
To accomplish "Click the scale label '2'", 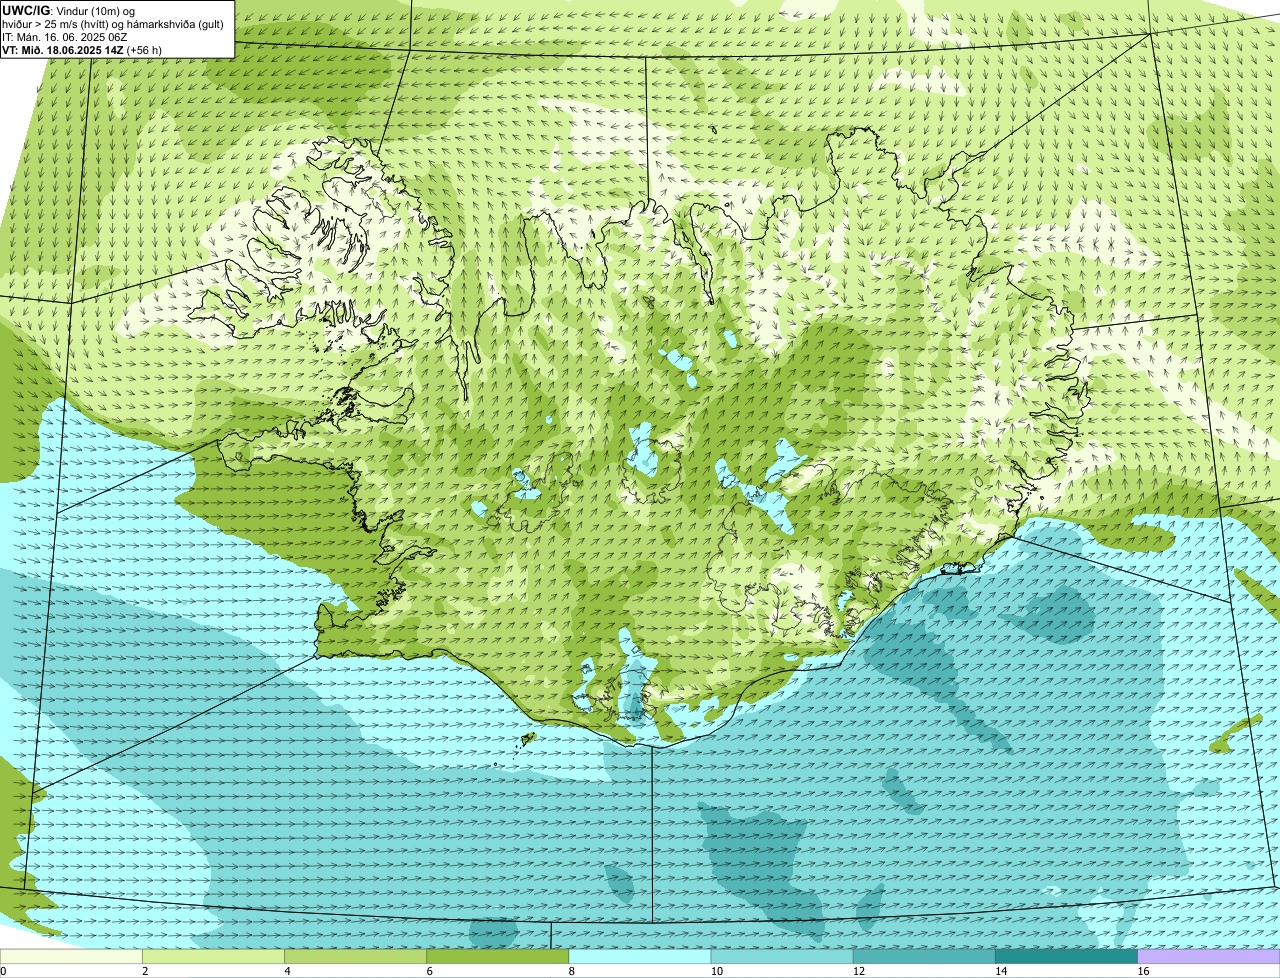I will pyautogui.click(x=145, y=971).
